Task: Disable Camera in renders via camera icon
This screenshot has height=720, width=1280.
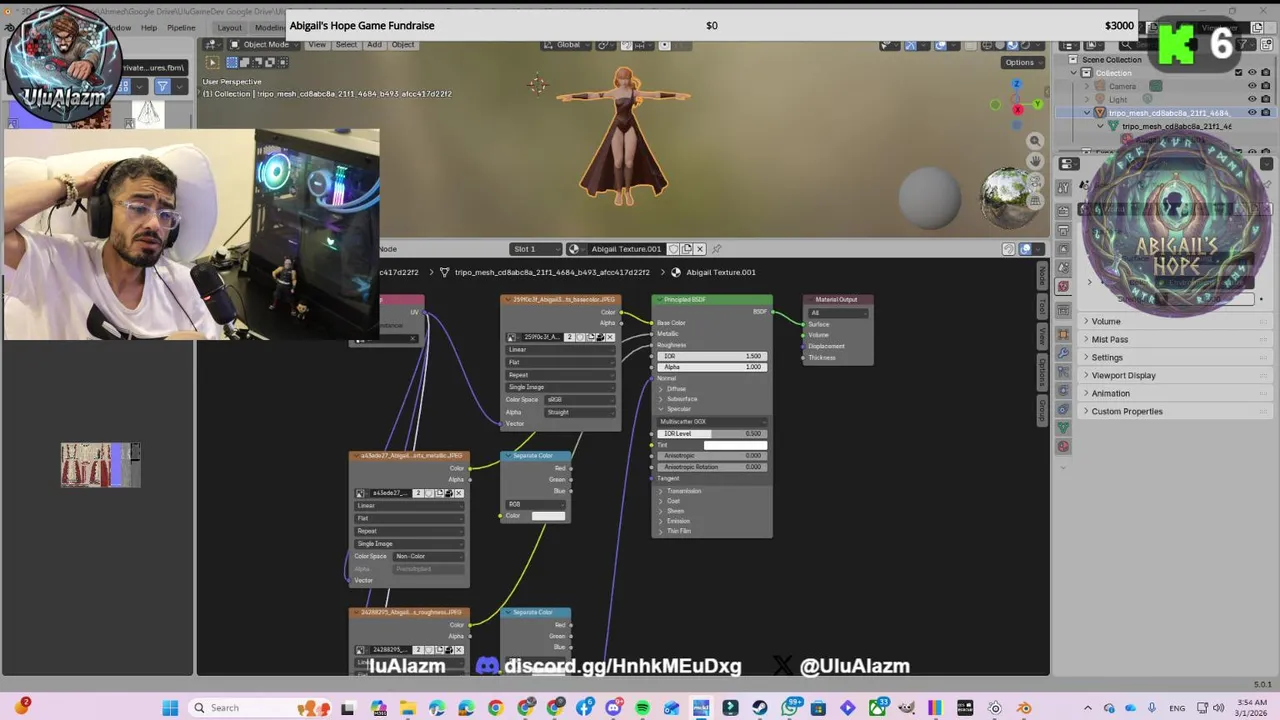Action: 1265,86
